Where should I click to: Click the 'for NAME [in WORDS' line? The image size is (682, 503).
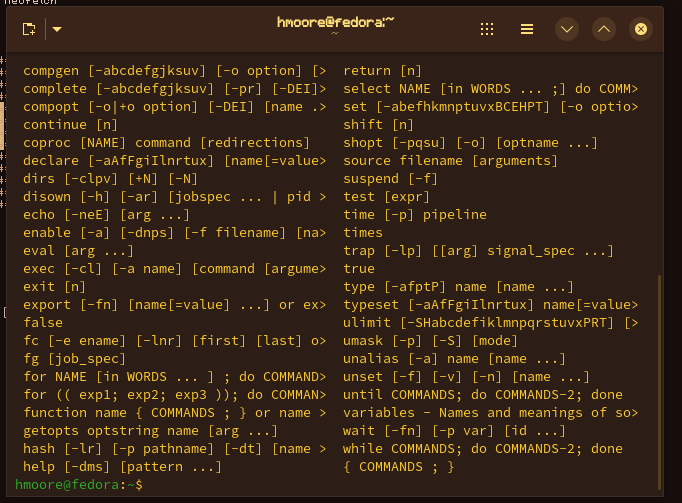pos(174,377)
